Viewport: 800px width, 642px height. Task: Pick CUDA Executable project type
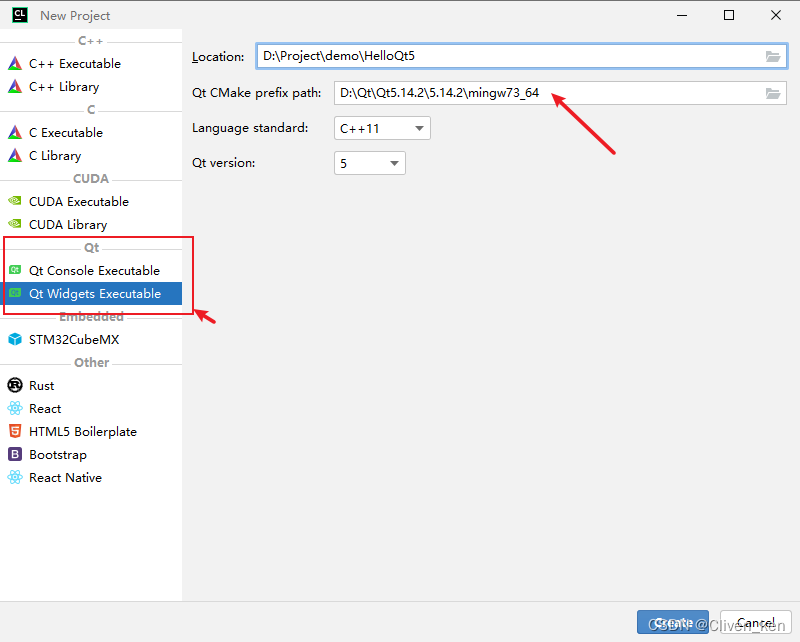click(91, 201)
